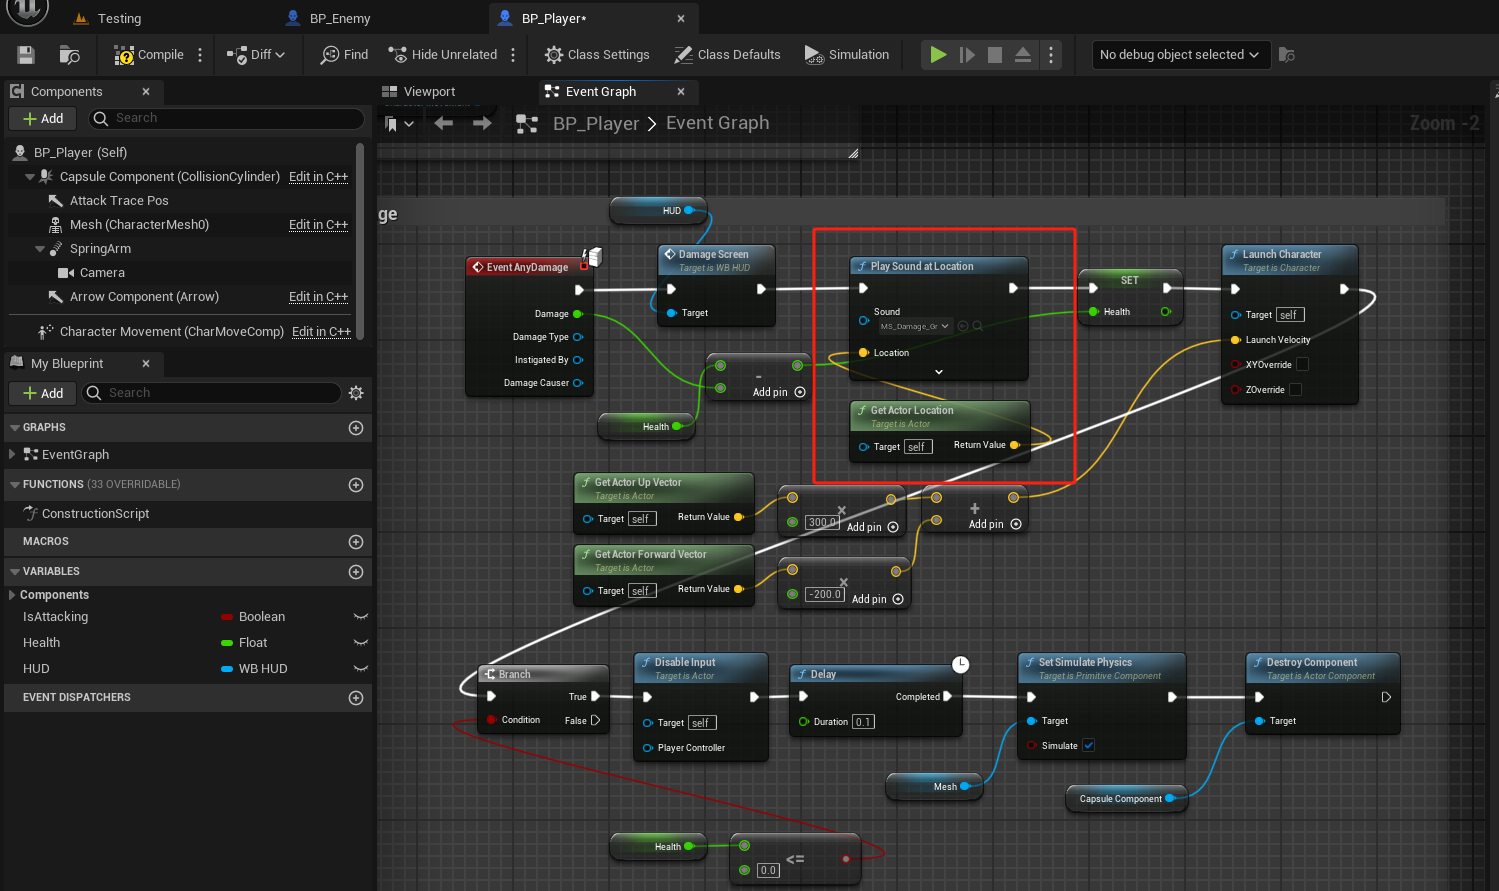The image size is (1499, 891).
Task: Click IsAttacking Boolean type color pill
Action: pyautogui.click(x=227, y=617)
